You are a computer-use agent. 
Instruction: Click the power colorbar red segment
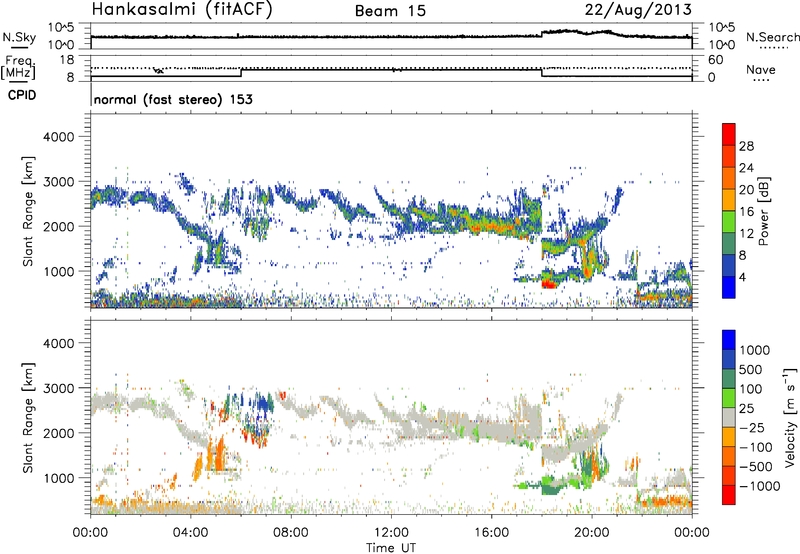tap(729, 134)
